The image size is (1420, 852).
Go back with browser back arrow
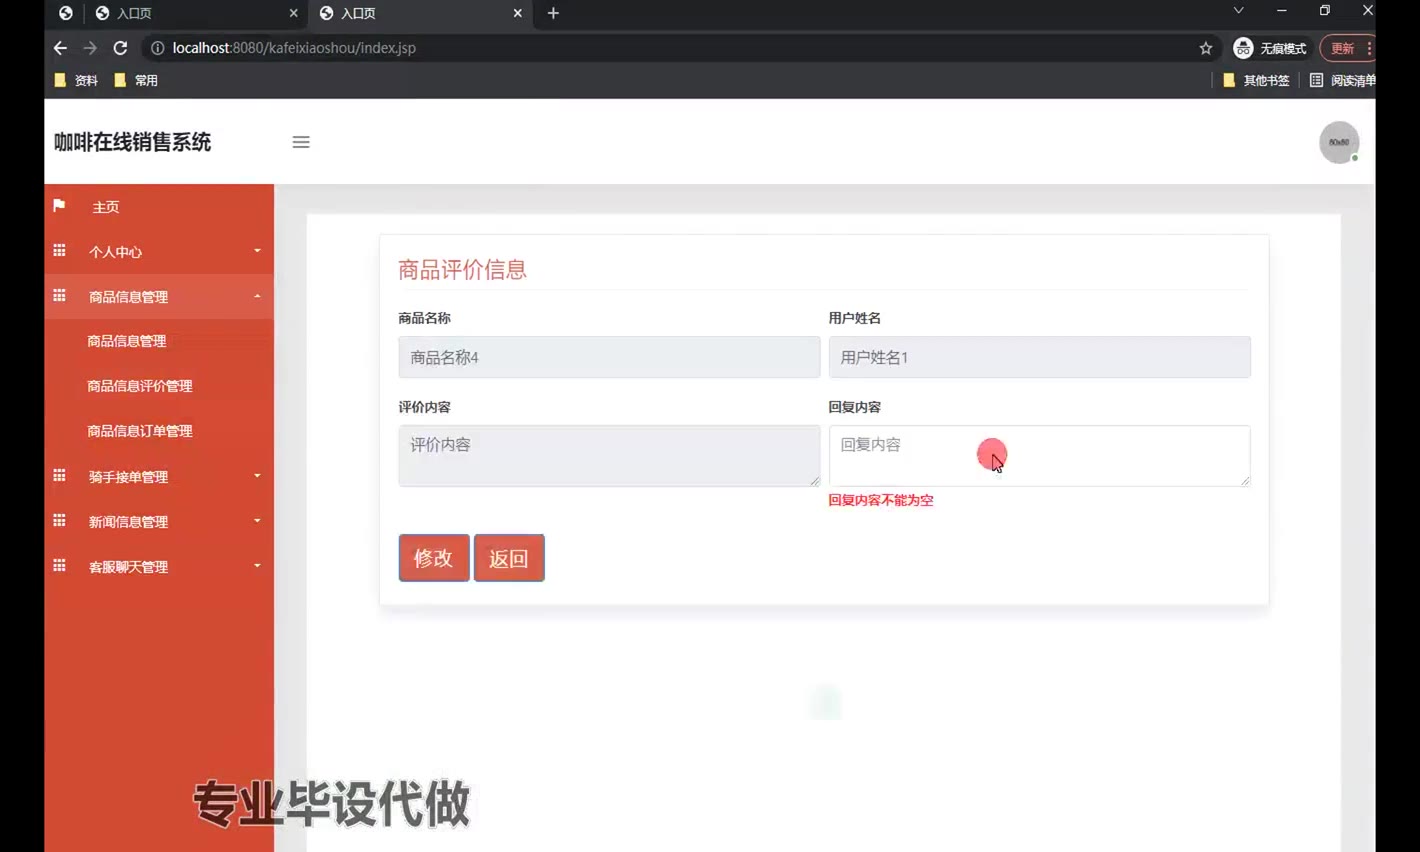click(x=60, y=48)
